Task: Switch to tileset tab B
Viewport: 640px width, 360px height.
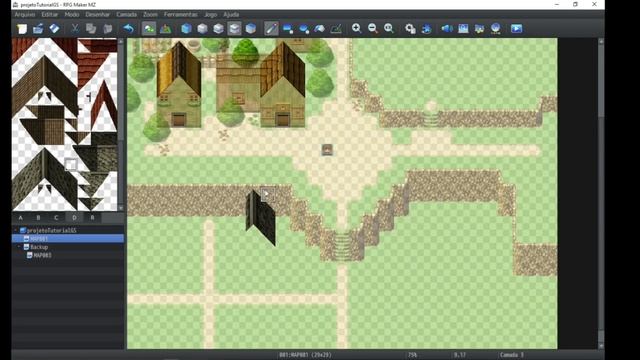Action: pos(38,218)
